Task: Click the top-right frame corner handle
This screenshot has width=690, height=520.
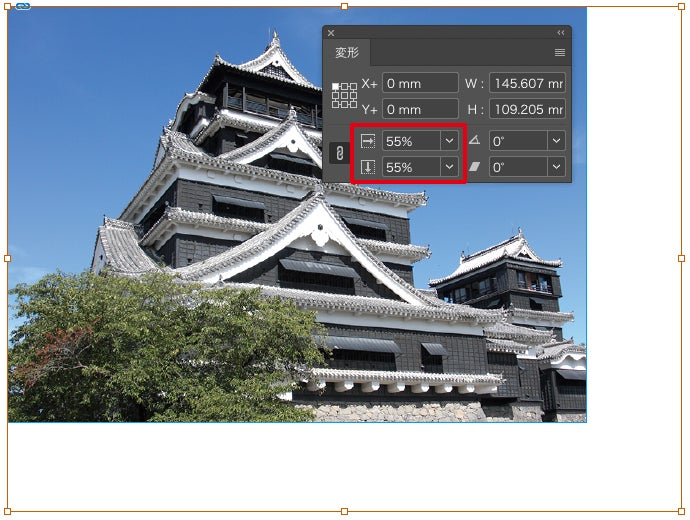Action: [682, 7]
